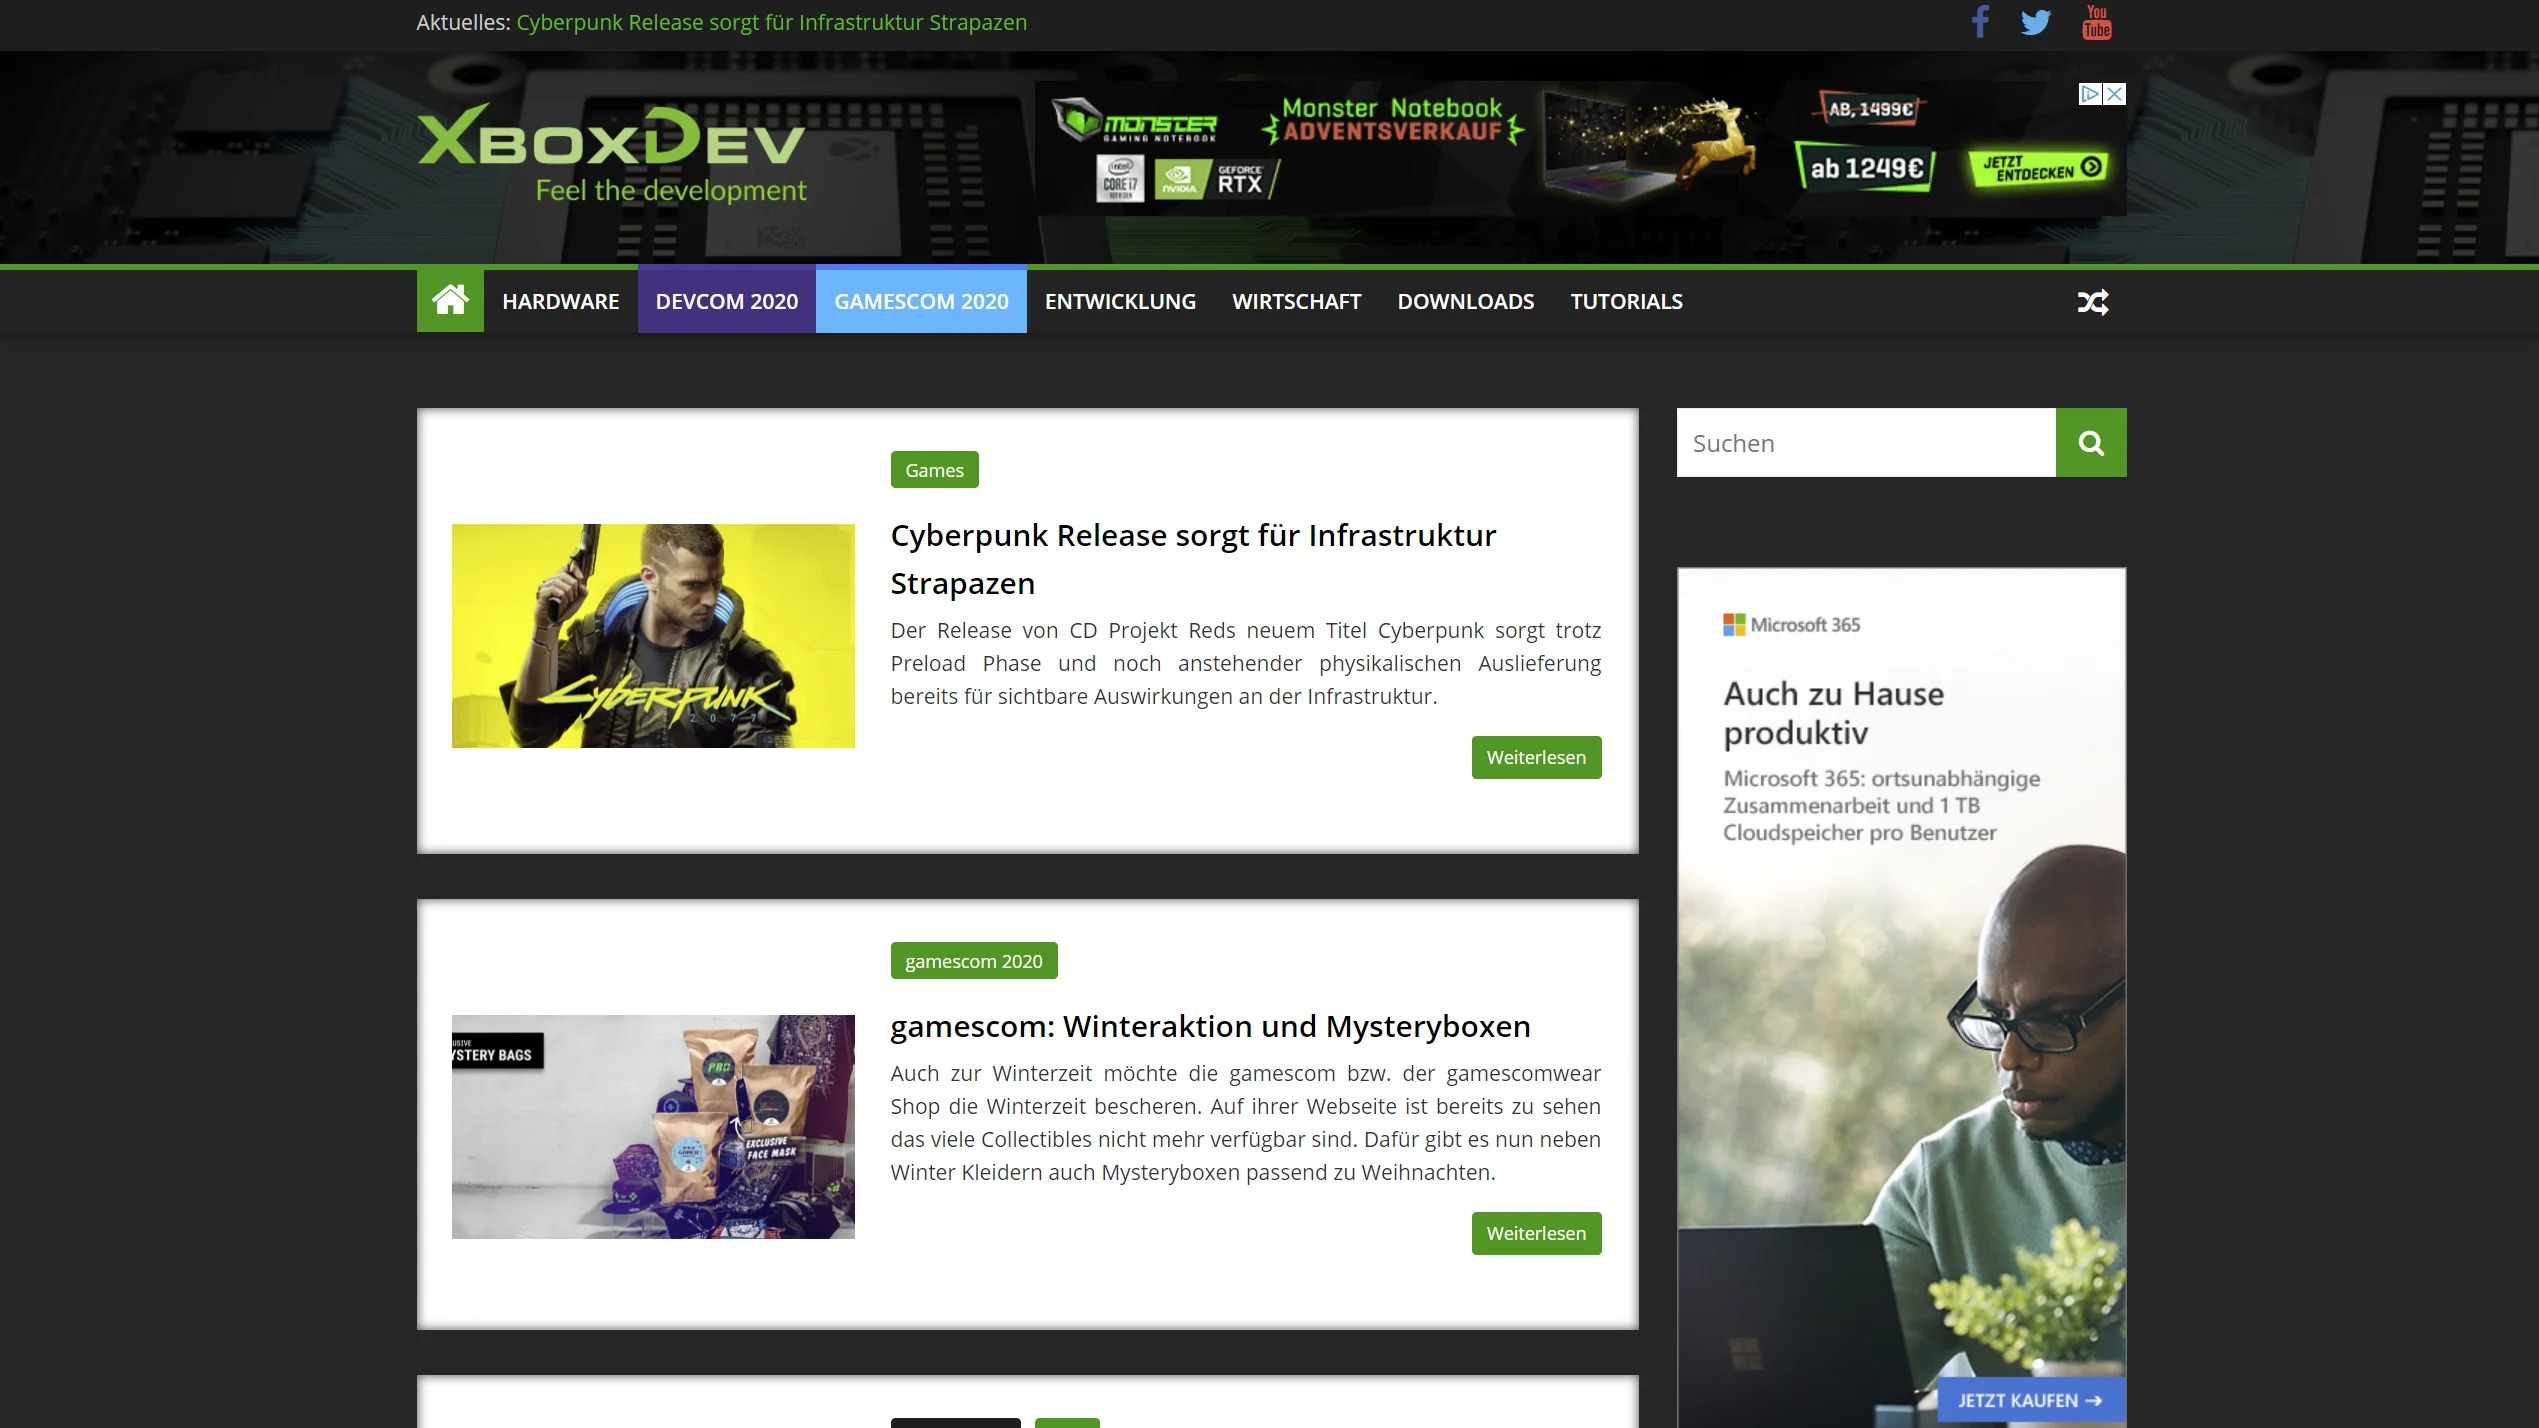Click the shuffle random-article icon
Image resolution: width=2539 pixels, height=1428 pixels.
pos(2092,301)
